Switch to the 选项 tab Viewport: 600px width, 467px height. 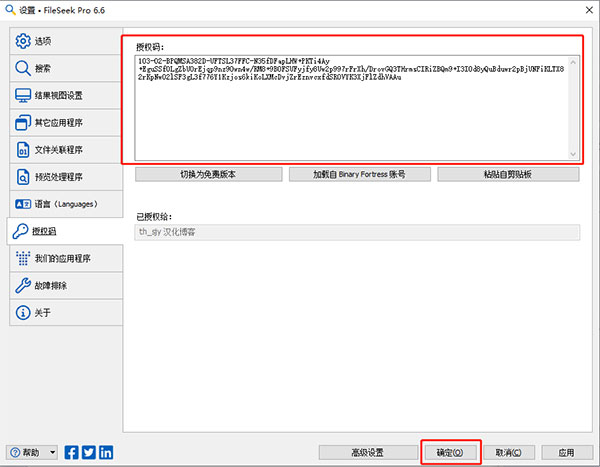click(x=66, y=41)
